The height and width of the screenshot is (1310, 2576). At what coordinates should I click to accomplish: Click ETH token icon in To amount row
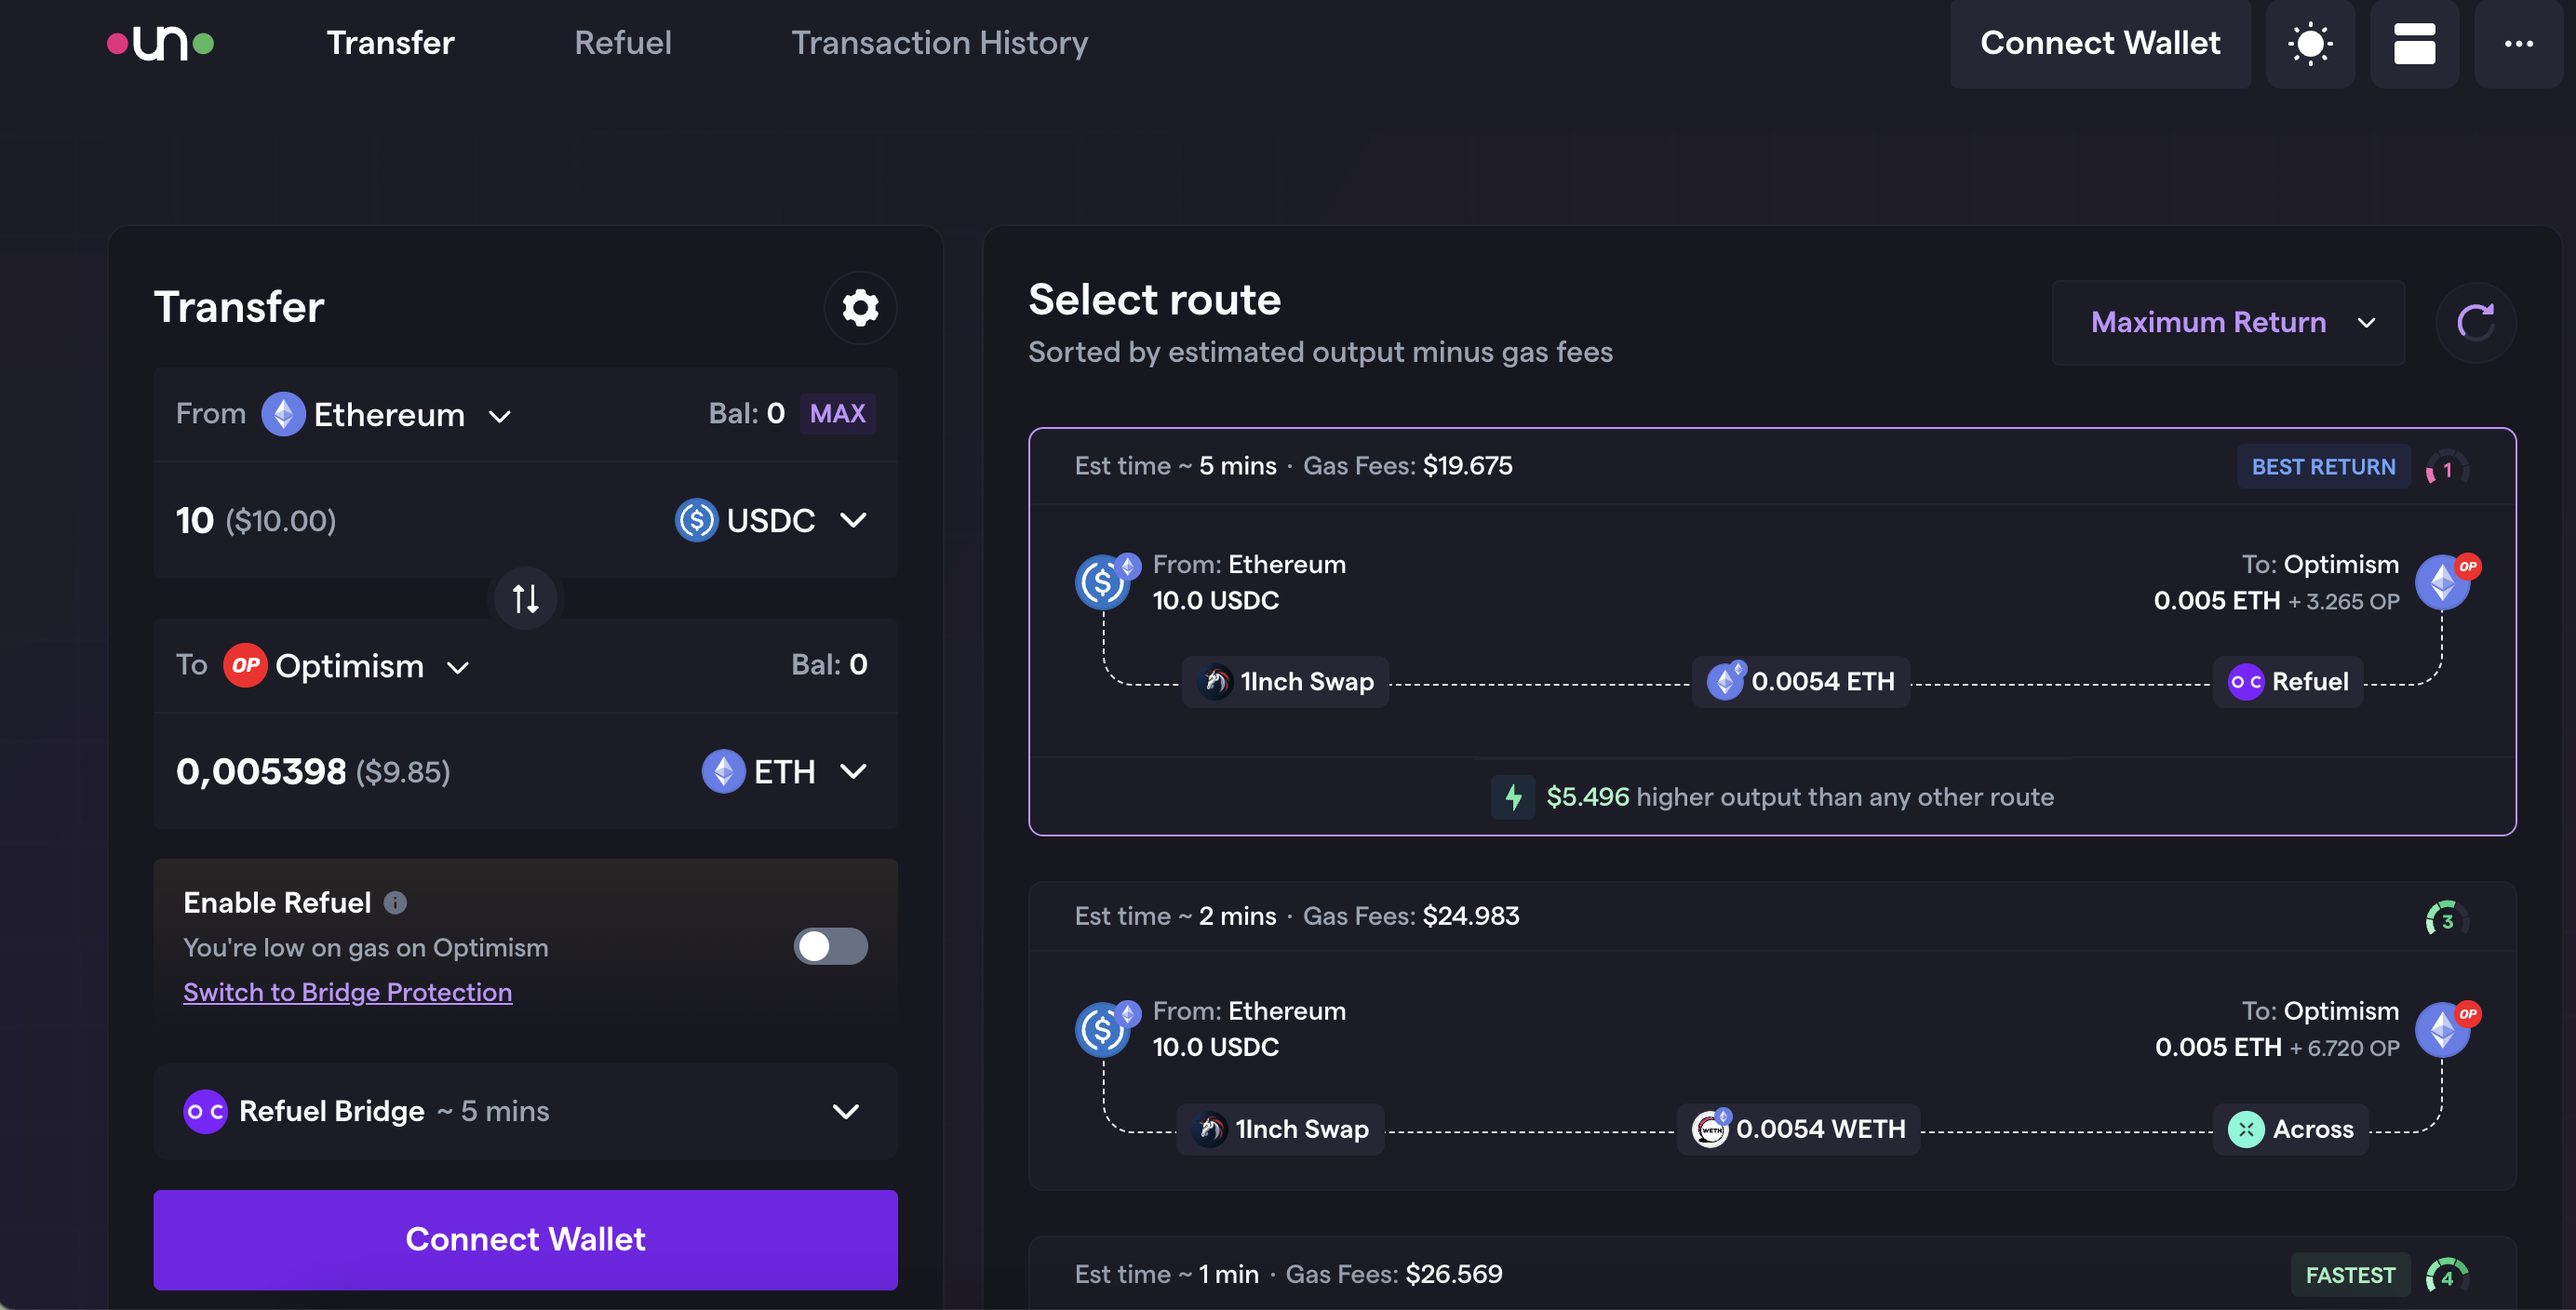pos(723,771)
